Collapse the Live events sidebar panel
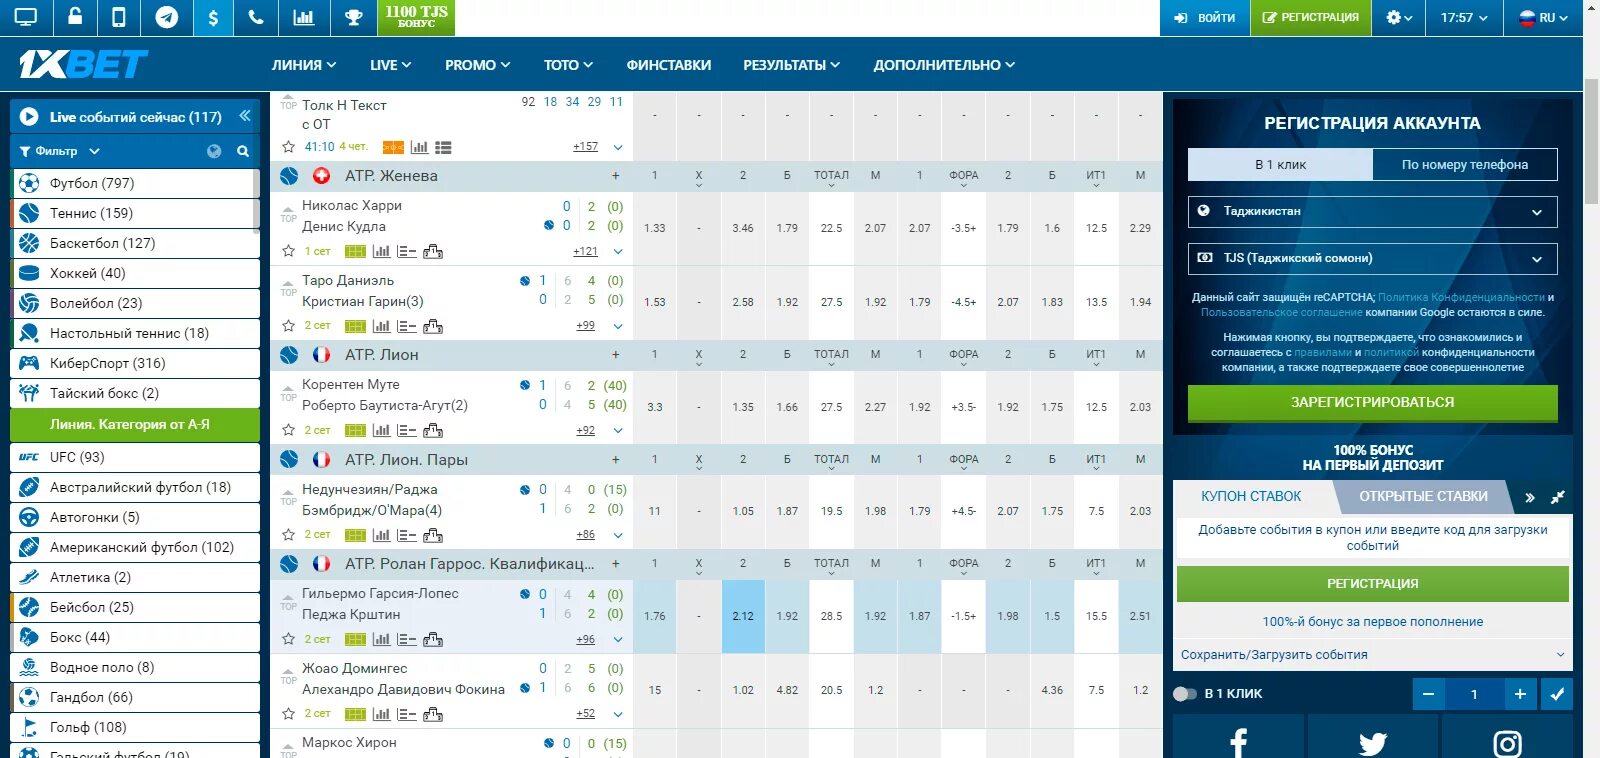1600x758 pixels. [245, 116]
